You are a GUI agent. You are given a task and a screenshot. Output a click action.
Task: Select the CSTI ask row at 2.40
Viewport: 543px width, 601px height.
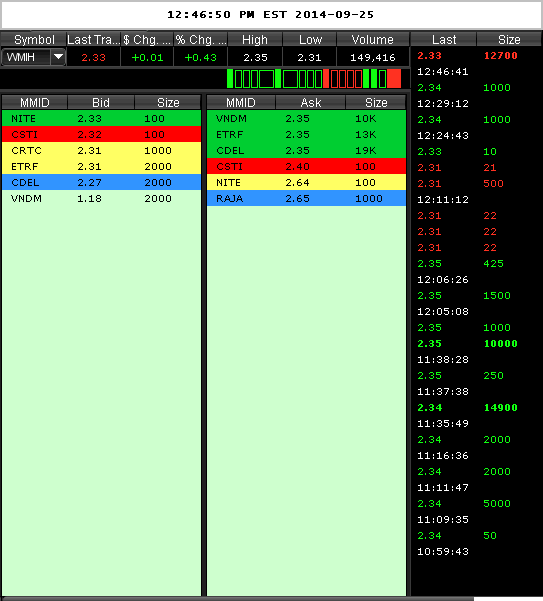point(306,166)
